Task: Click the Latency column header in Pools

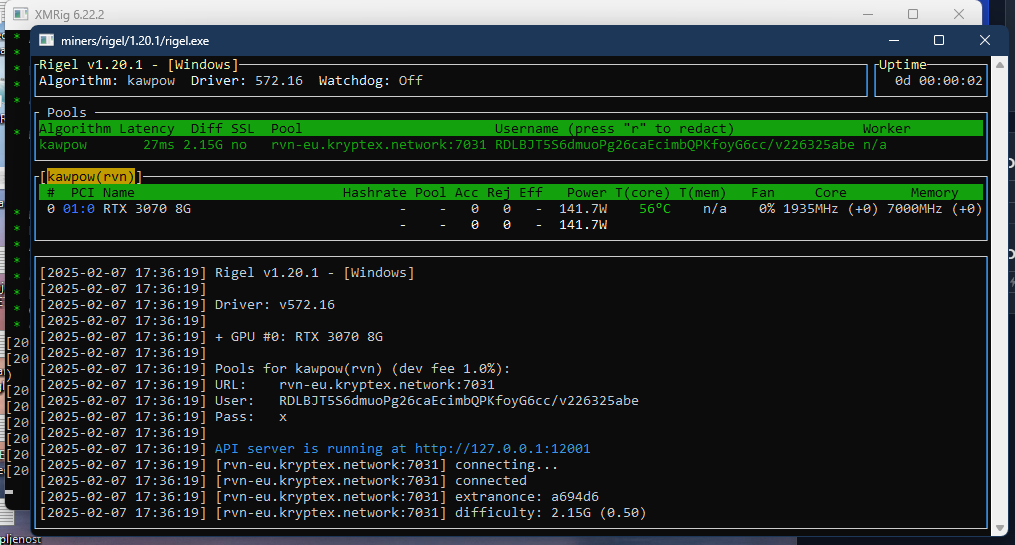Action: point(147,129)
